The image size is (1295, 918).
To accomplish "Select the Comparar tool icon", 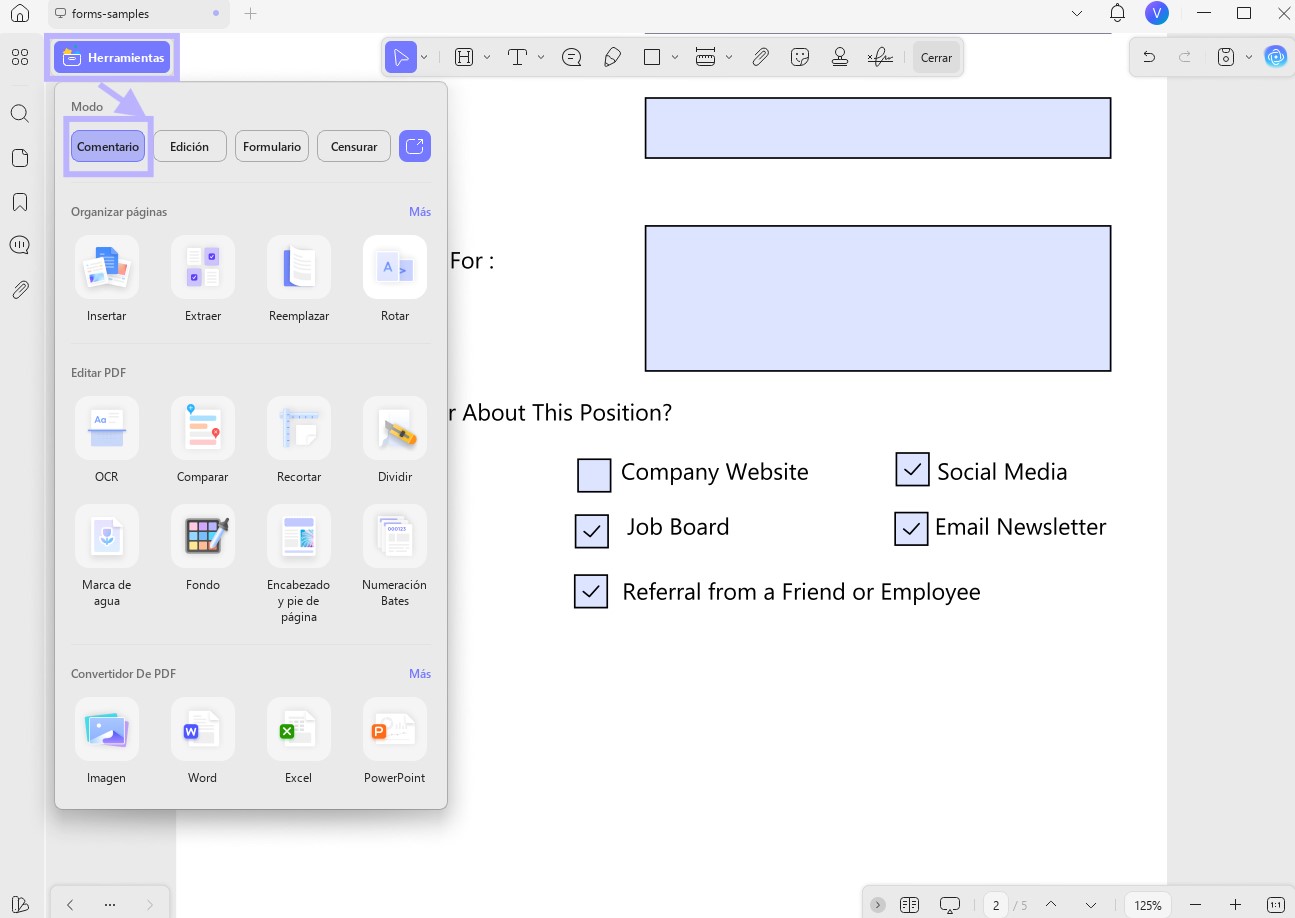I will 203,428.
